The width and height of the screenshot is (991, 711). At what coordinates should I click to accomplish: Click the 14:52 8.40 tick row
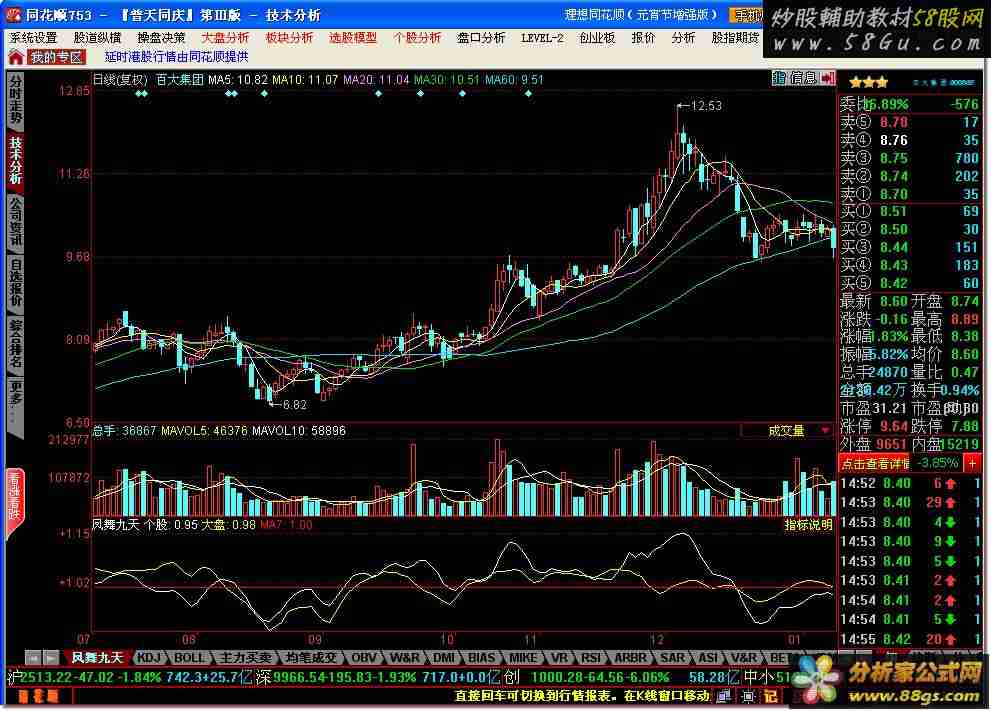pos(909,483)
